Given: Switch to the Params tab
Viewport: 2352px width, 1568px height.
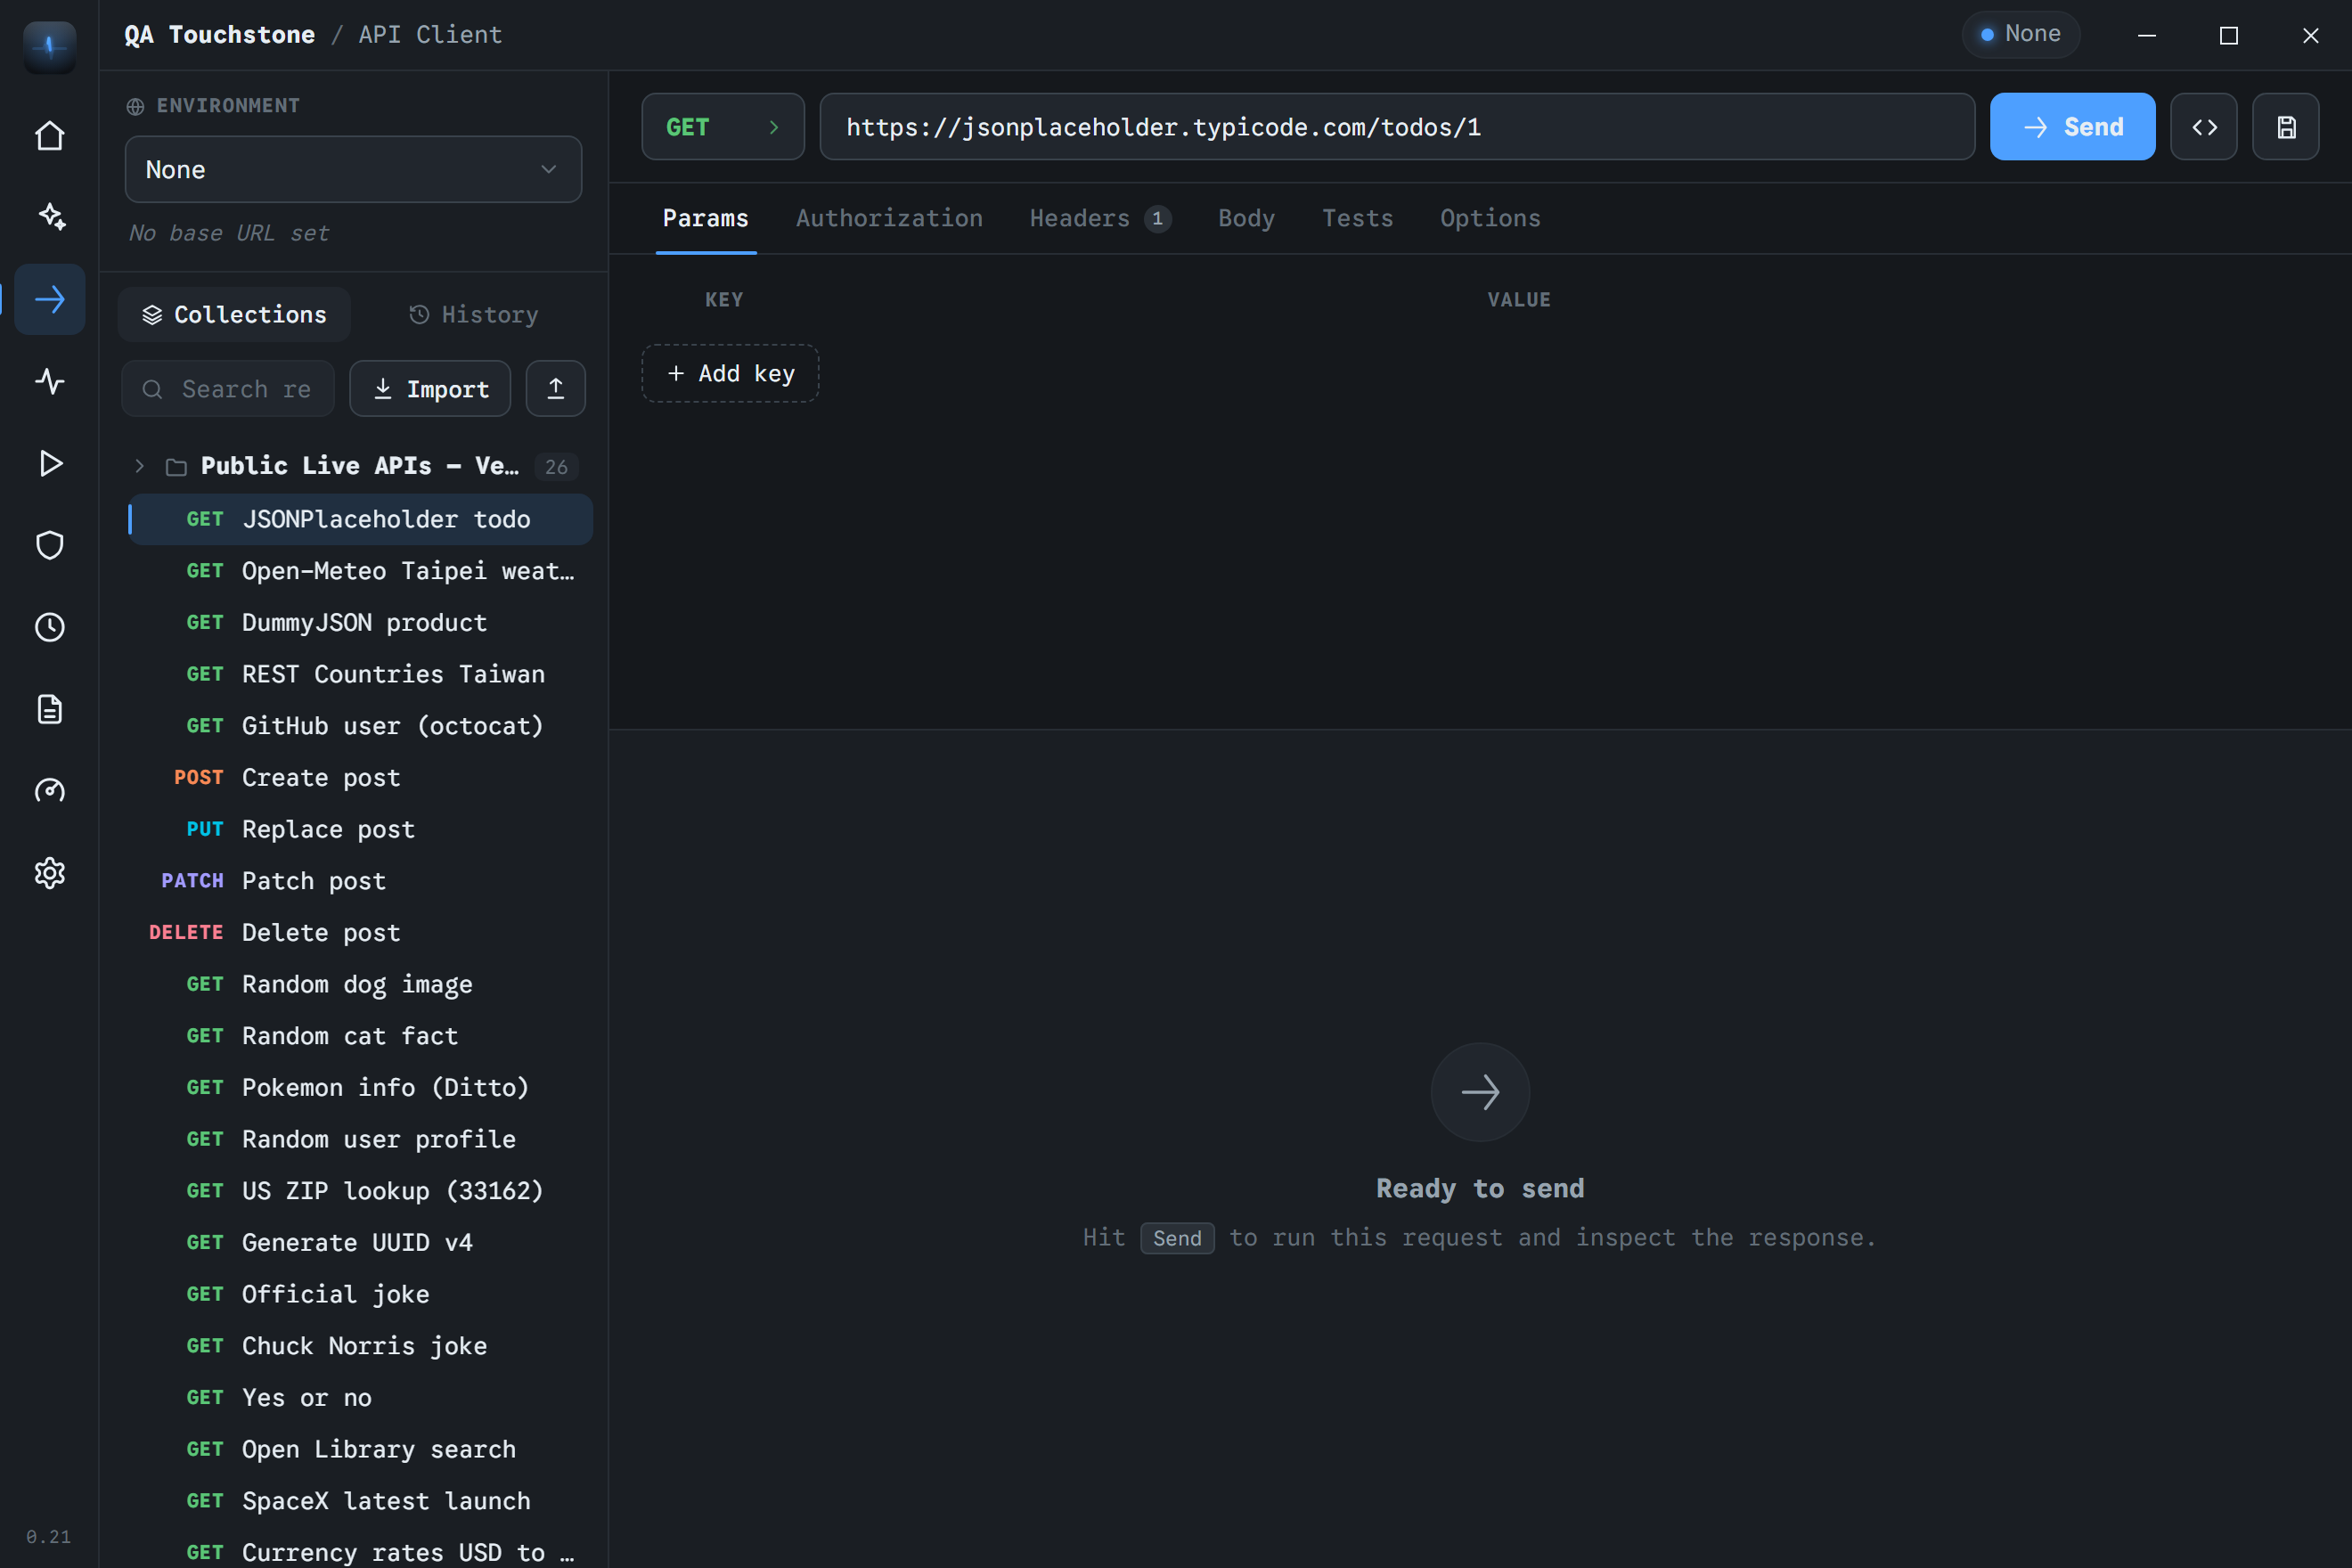Looking at the screenshot, I should click(706, 218).
